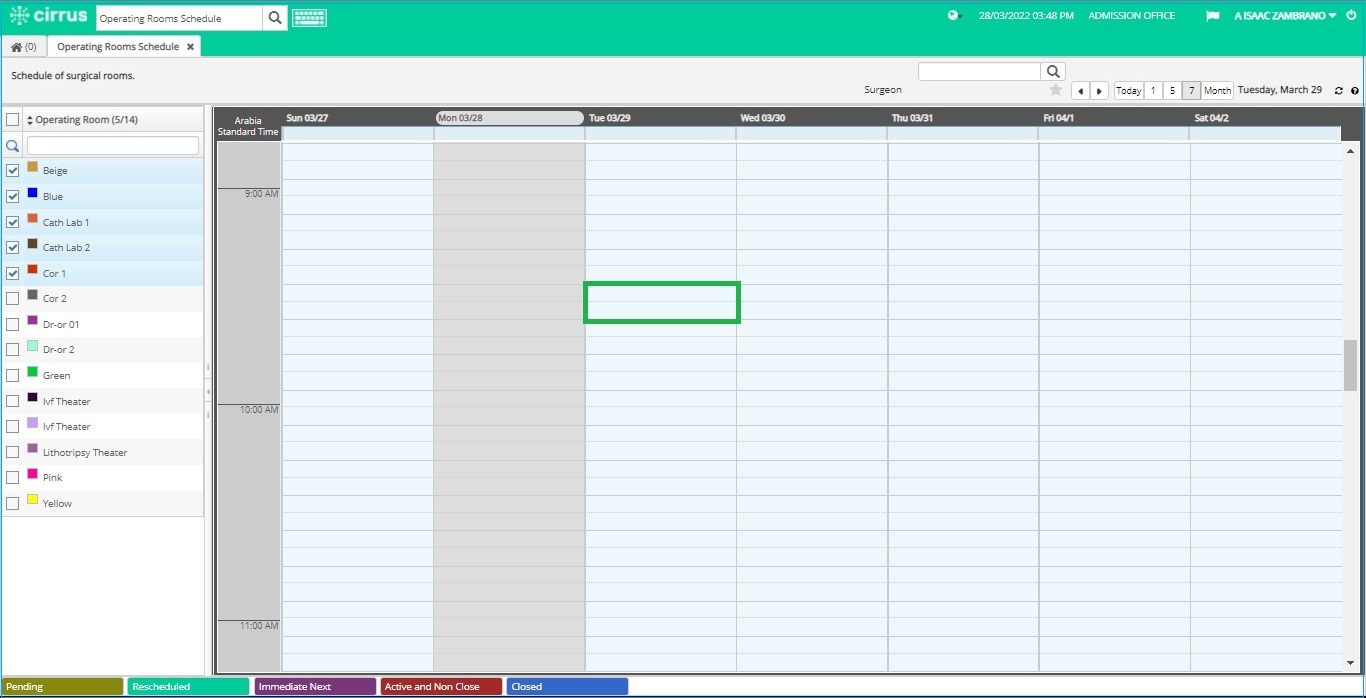1366x698 pixels.
Task: Refresh the schedule with the reload icon
Action: click(x=1339, y=90)
